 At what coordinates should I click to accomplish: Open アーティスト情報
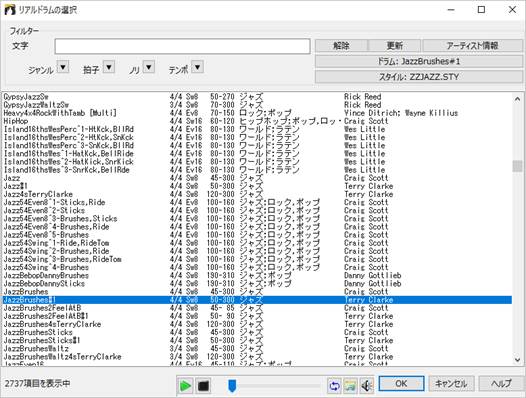click(x=472, y=46)
